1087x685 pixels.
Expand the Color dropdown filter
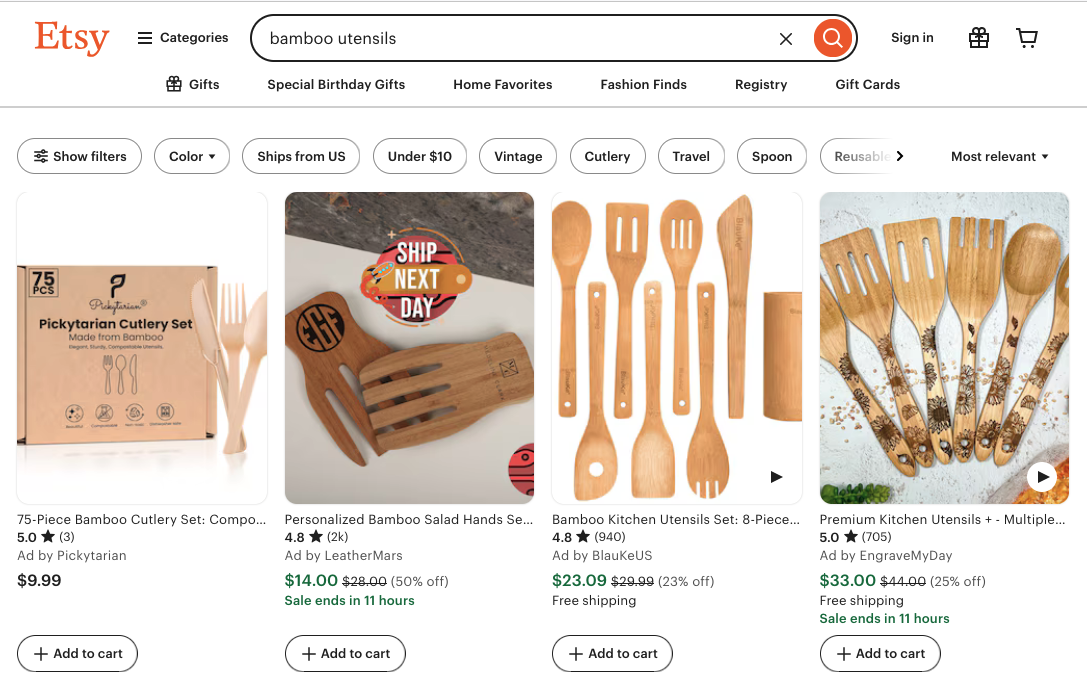click(192, 156)
